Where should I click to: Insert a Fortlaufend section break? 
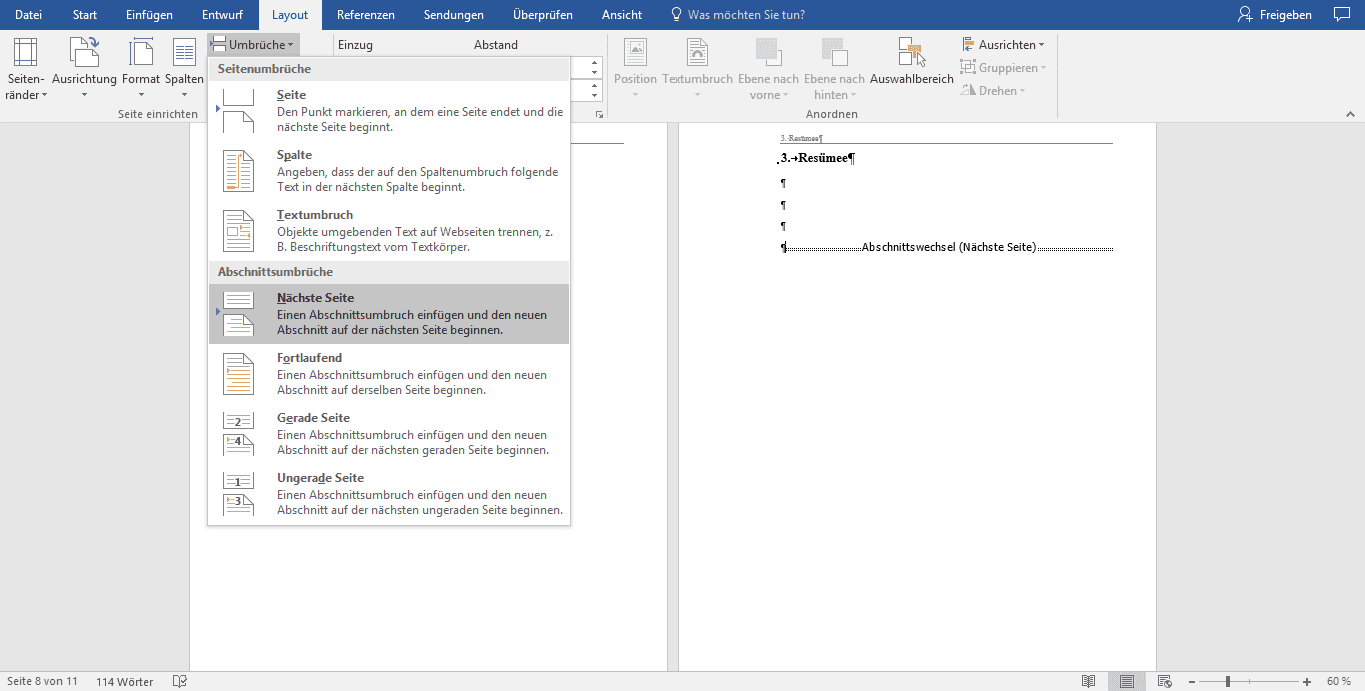pyautogui.click(x=388, y=373)
